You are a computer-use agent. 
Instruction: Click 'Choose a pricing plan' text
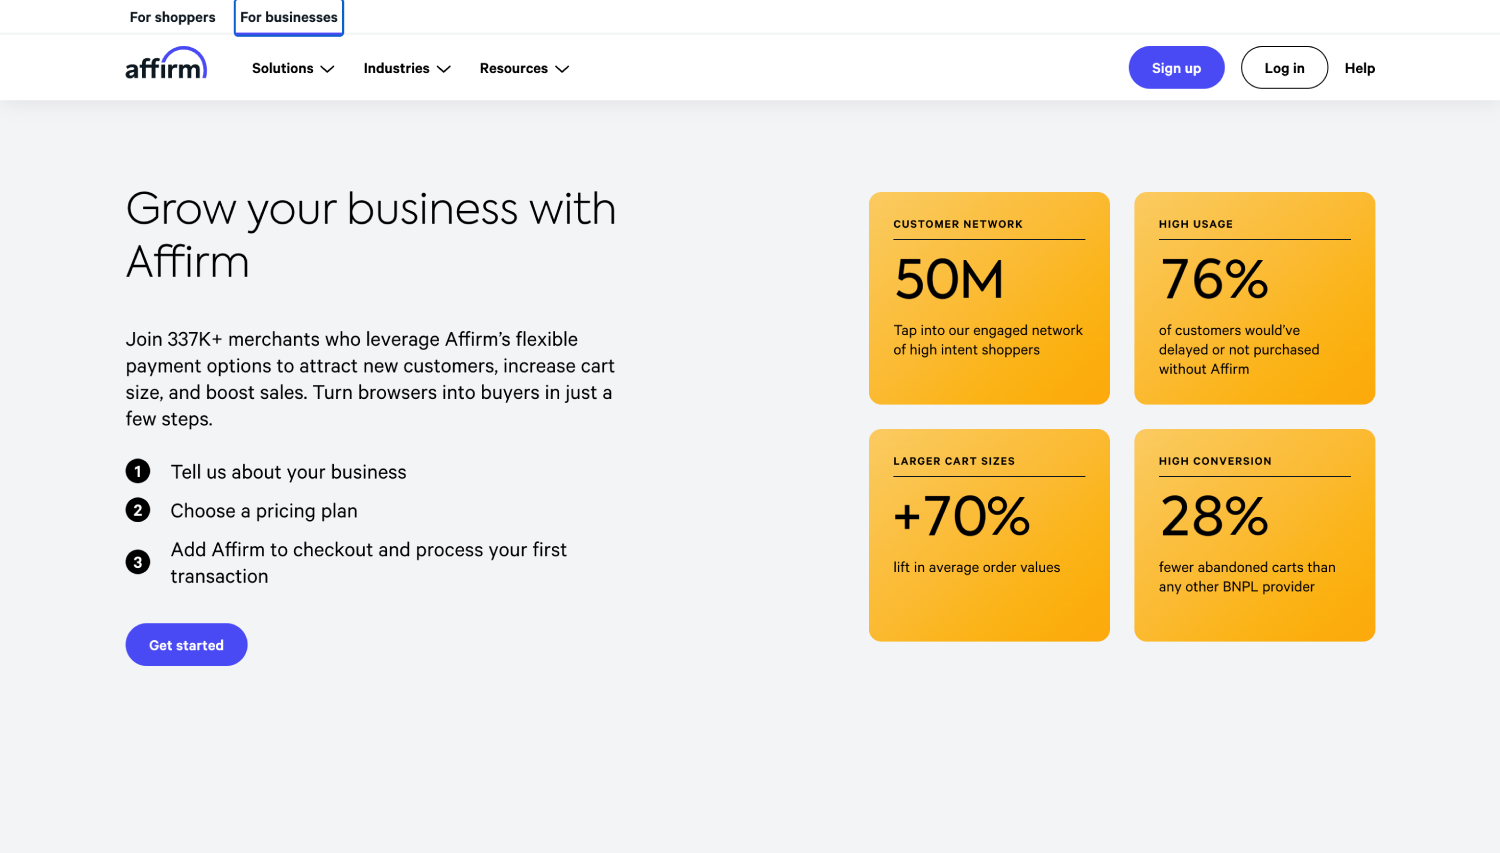(264, 511)
